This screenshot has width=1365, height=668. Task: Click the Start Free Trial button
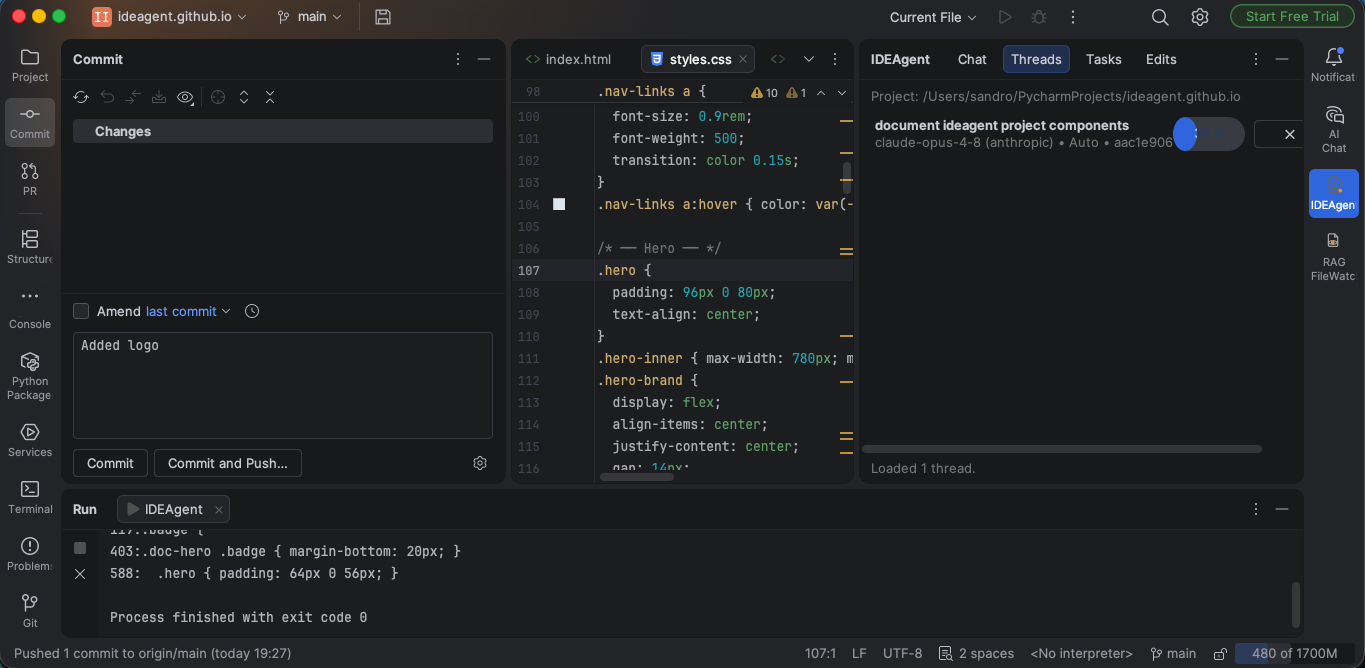pyautogui.click(x=1292, y=16)
